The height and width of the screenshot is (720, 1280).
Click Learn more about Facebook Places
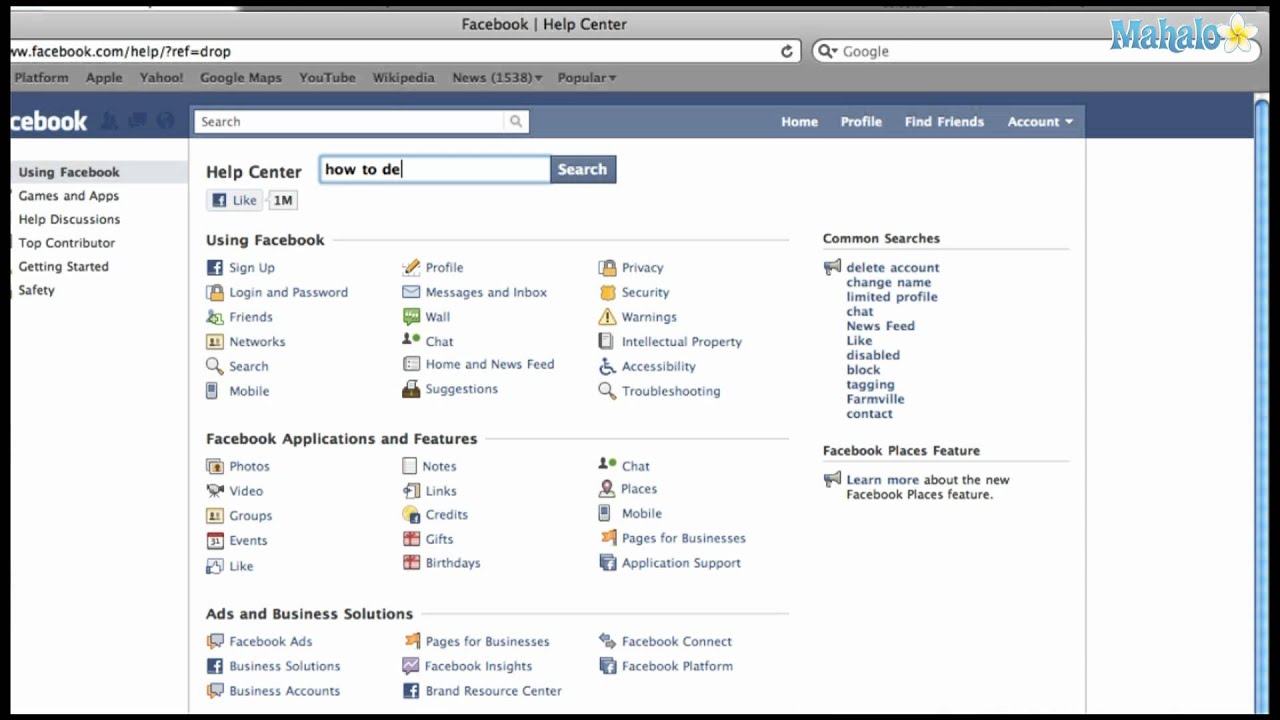click(x=882, y=480)
